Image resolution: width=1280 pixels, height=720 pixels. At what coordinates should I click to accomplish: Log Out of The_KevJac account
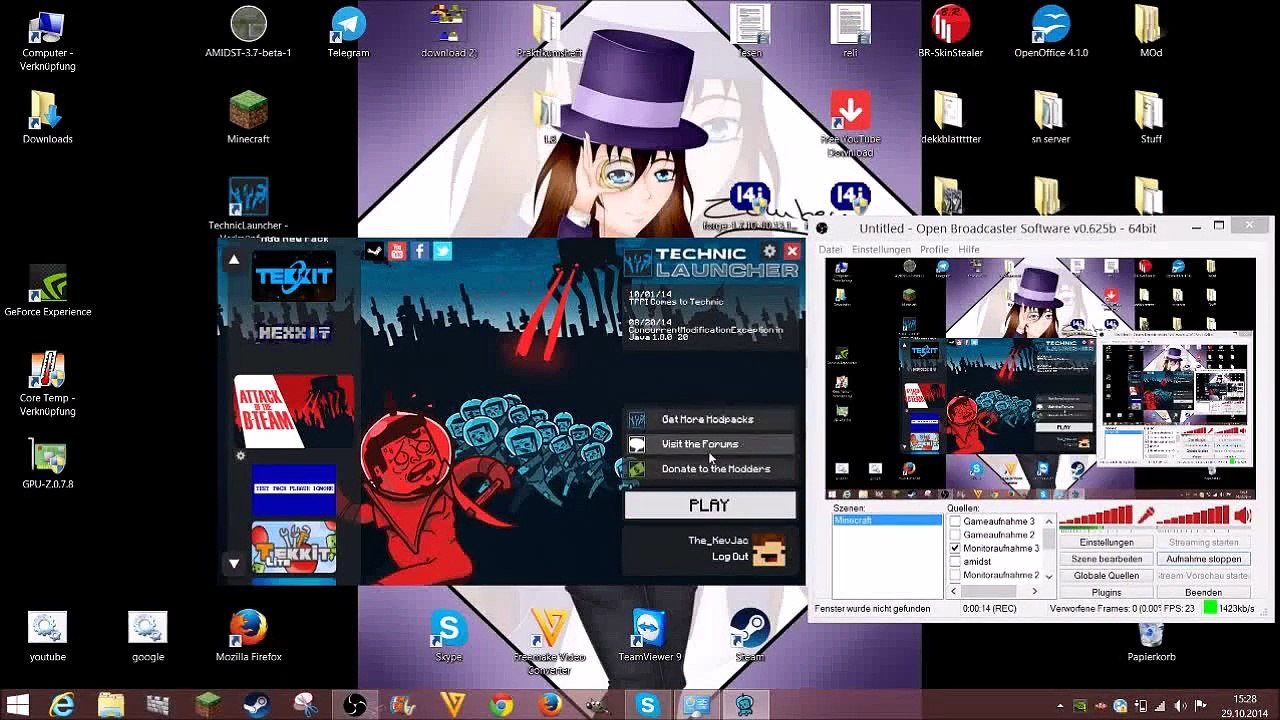tap(730, 557)
